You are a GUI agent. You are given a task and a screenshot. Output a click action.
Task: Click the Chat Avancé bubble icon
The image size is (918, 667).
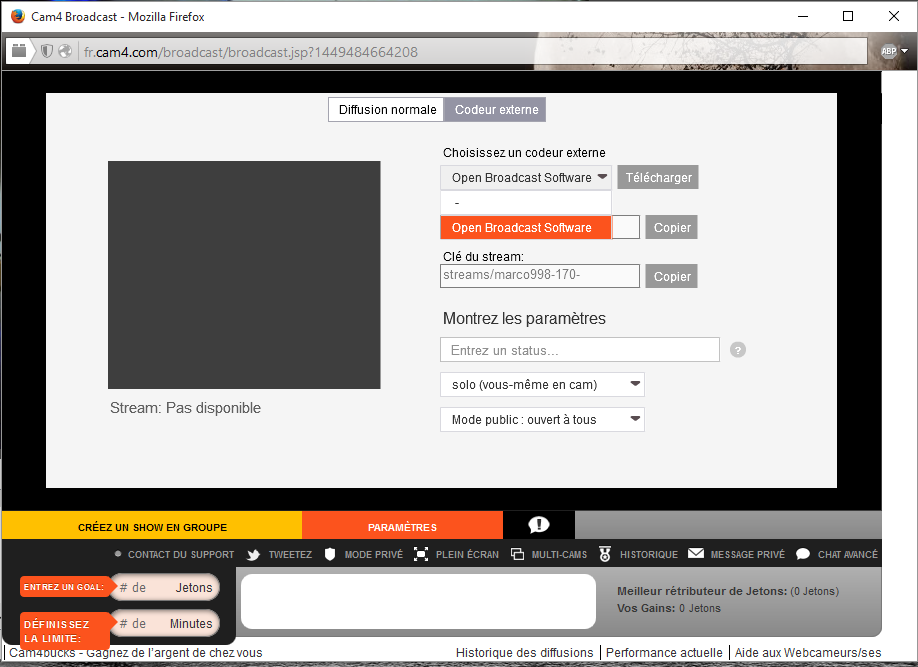(x=803, y=554)
